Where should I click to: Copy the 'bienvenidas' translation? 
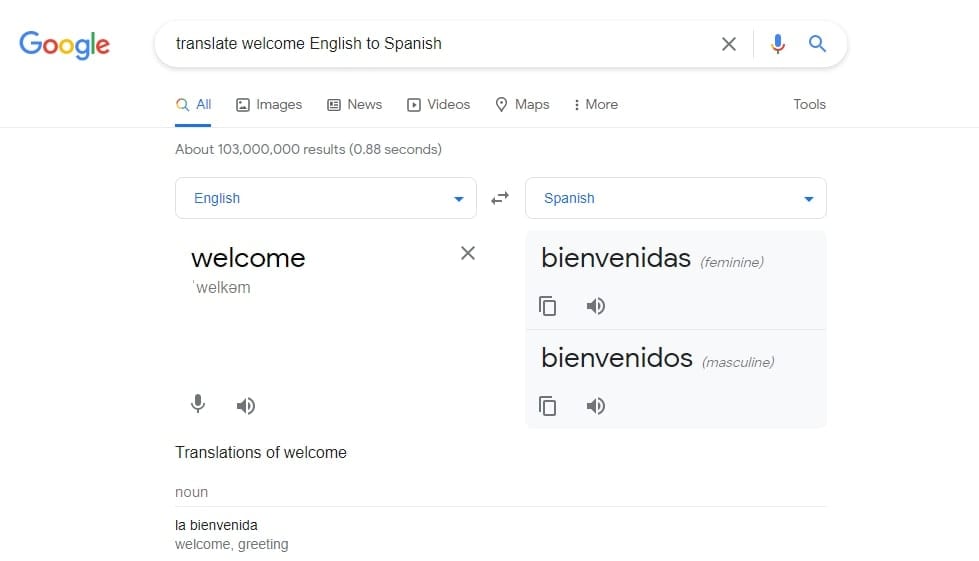(548, 306)
